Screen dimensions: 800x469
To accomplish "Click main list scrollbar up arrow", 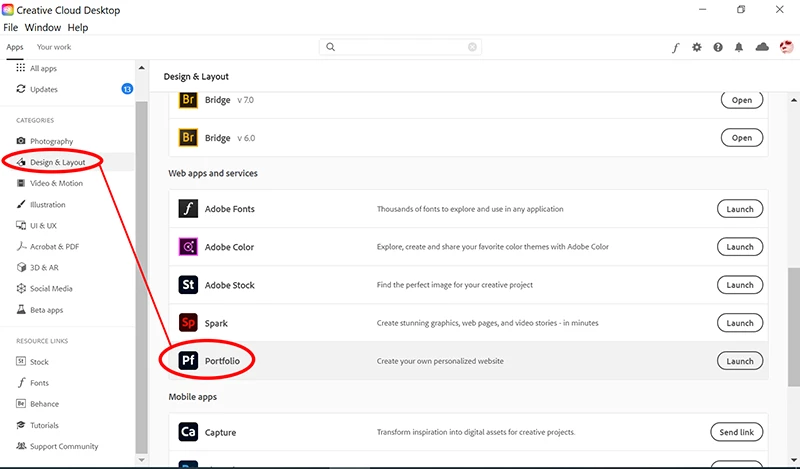I will tap(794, 100).
